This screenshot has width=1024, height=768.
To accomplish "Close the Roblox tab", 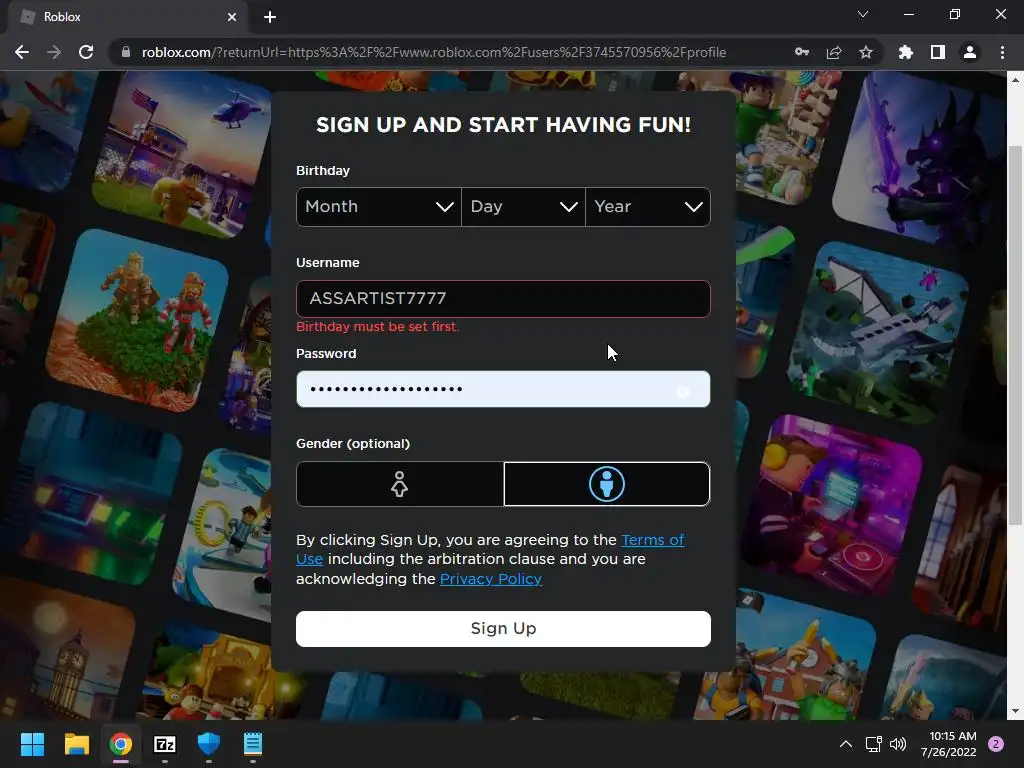I will click(x=232, y=17).
